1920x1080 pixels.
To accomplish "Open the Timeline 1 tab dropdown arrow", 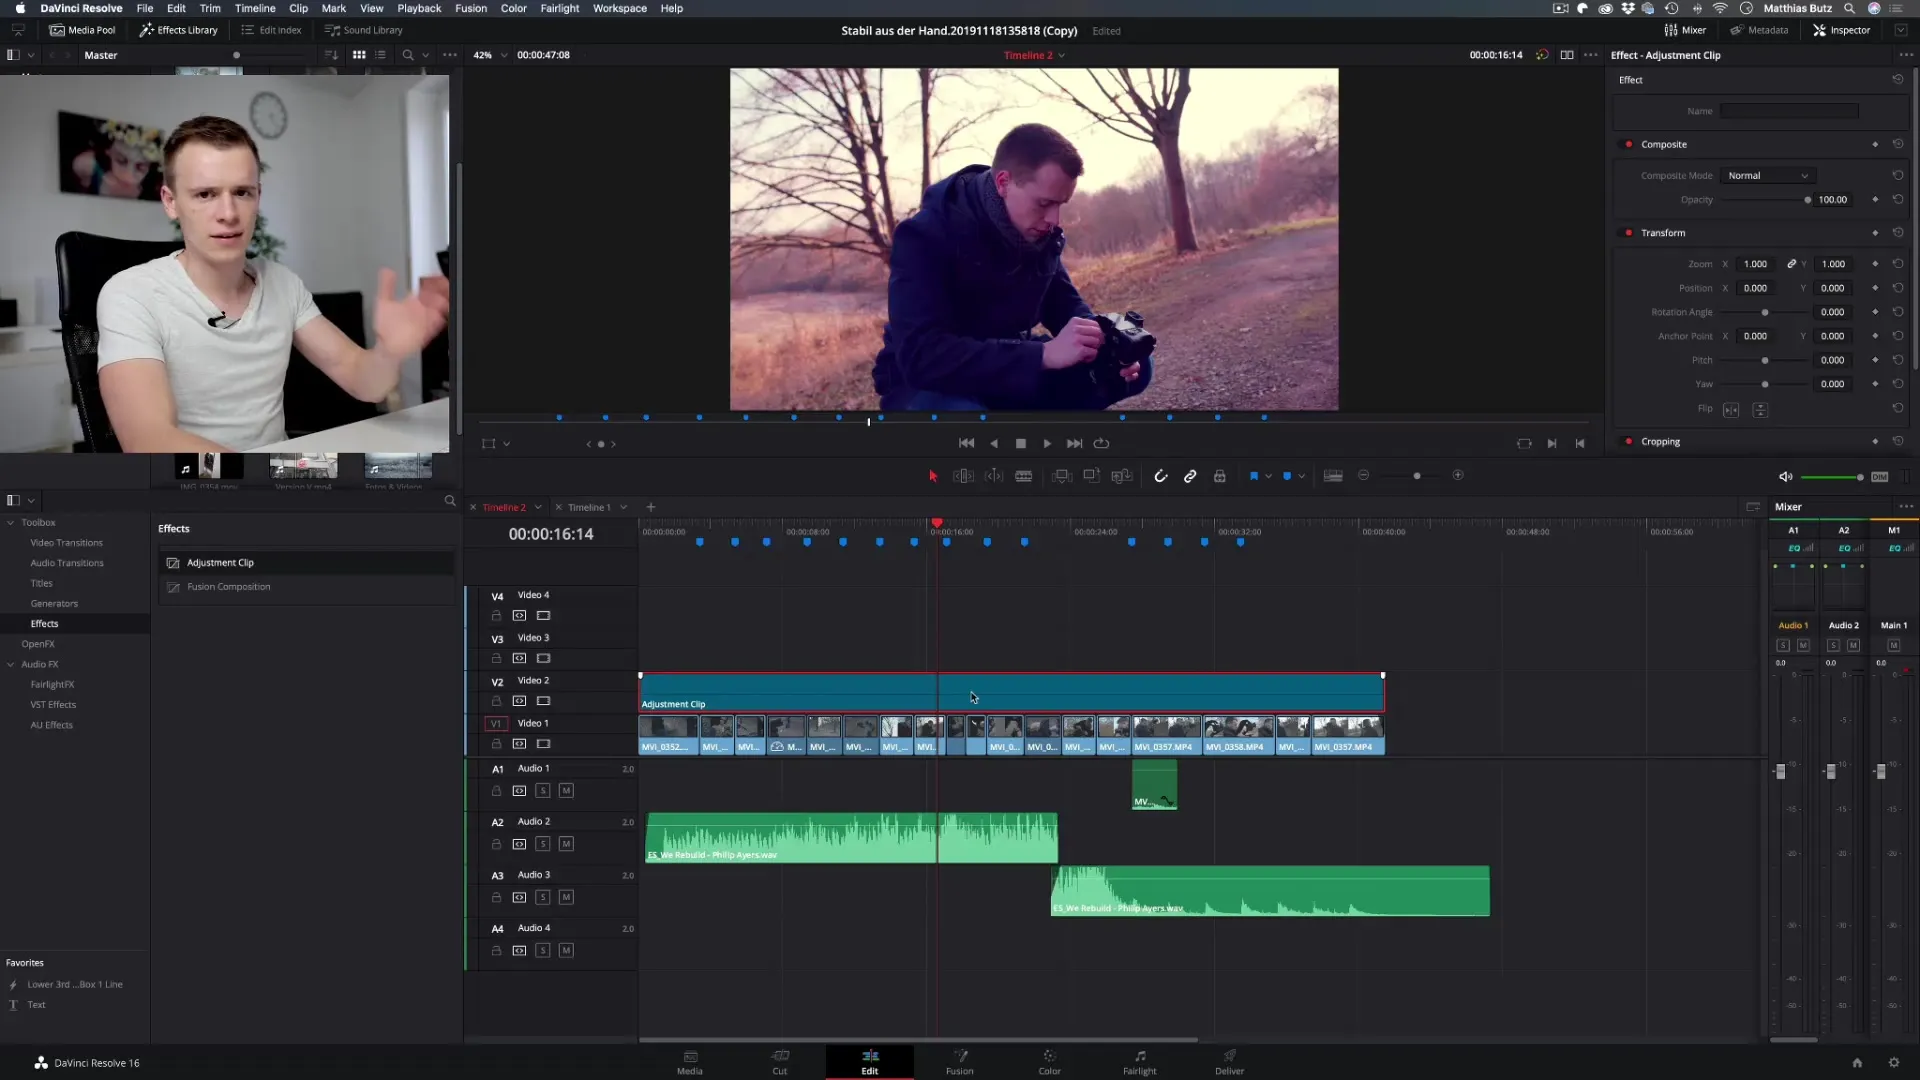I will click(x=624, y=508).
